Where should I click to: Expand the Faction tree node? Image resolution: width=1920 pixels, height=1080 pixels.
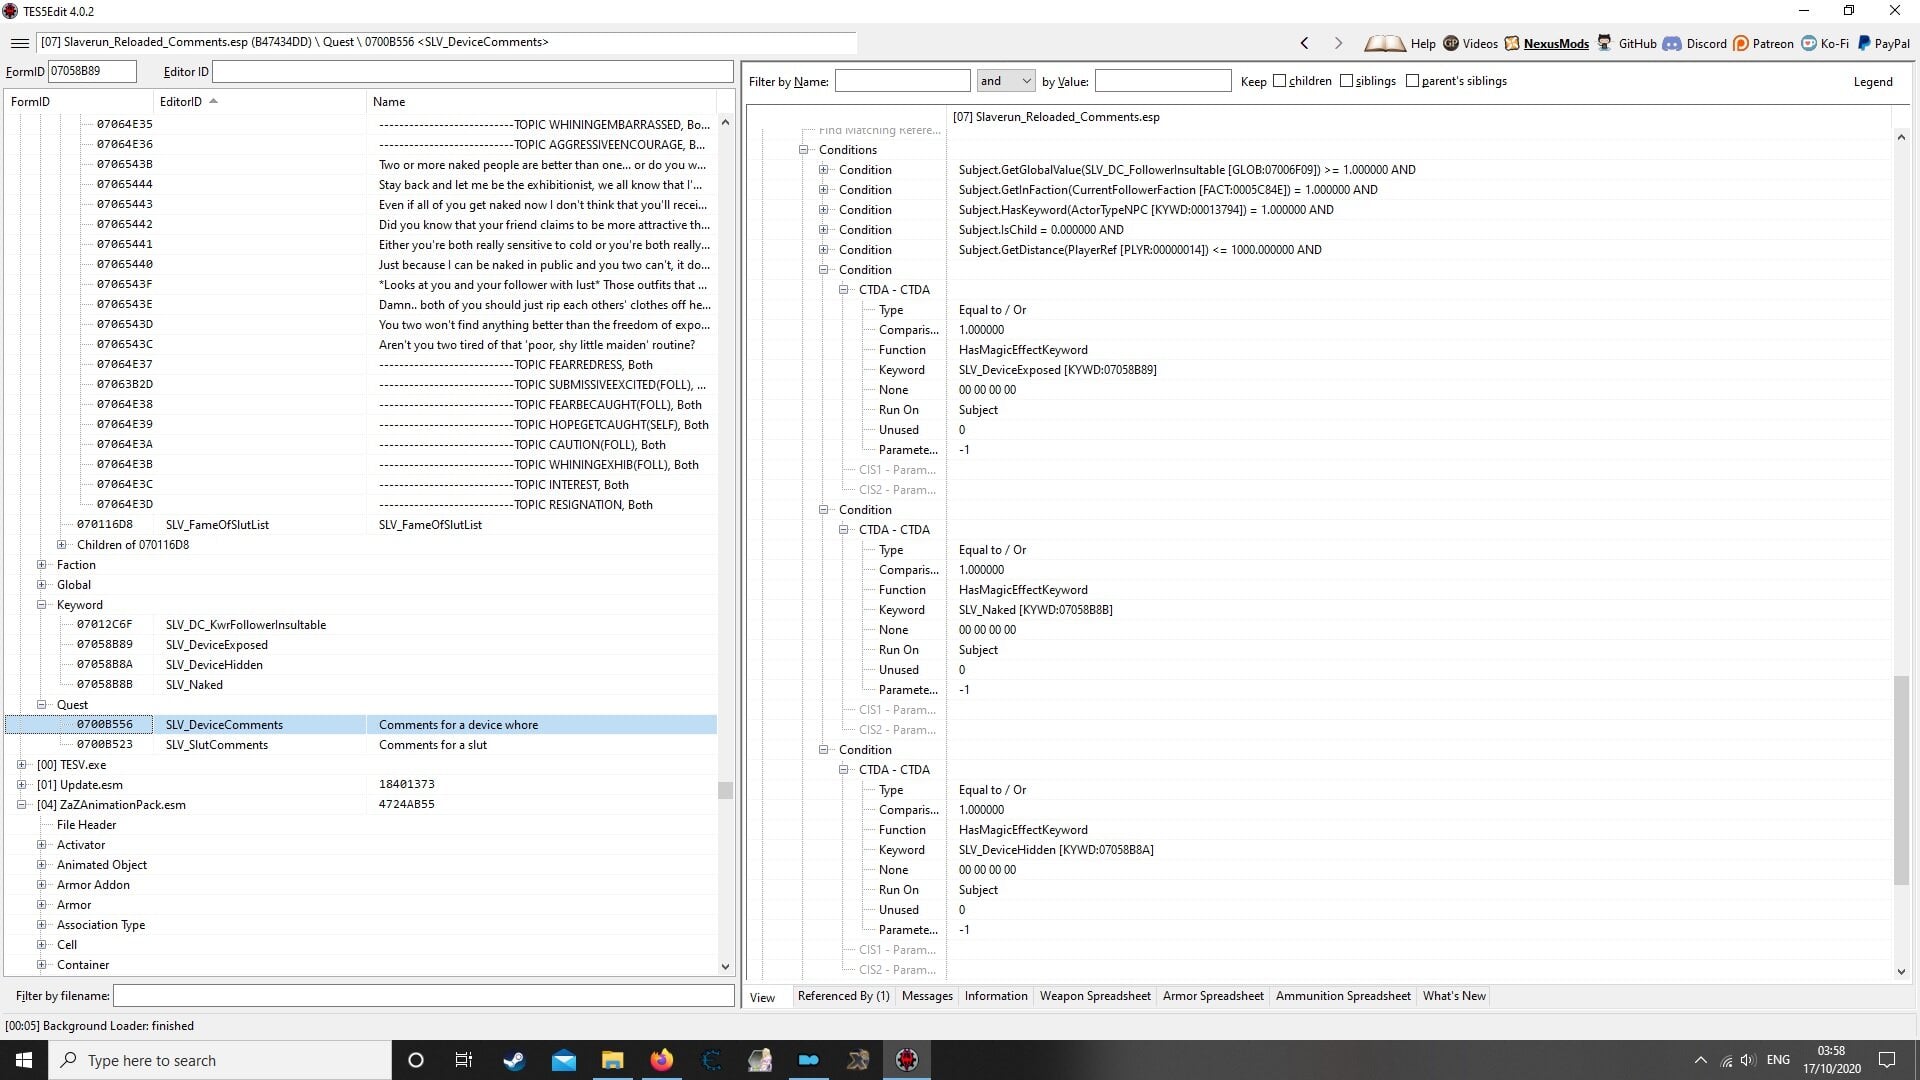[x=42, y=565]
